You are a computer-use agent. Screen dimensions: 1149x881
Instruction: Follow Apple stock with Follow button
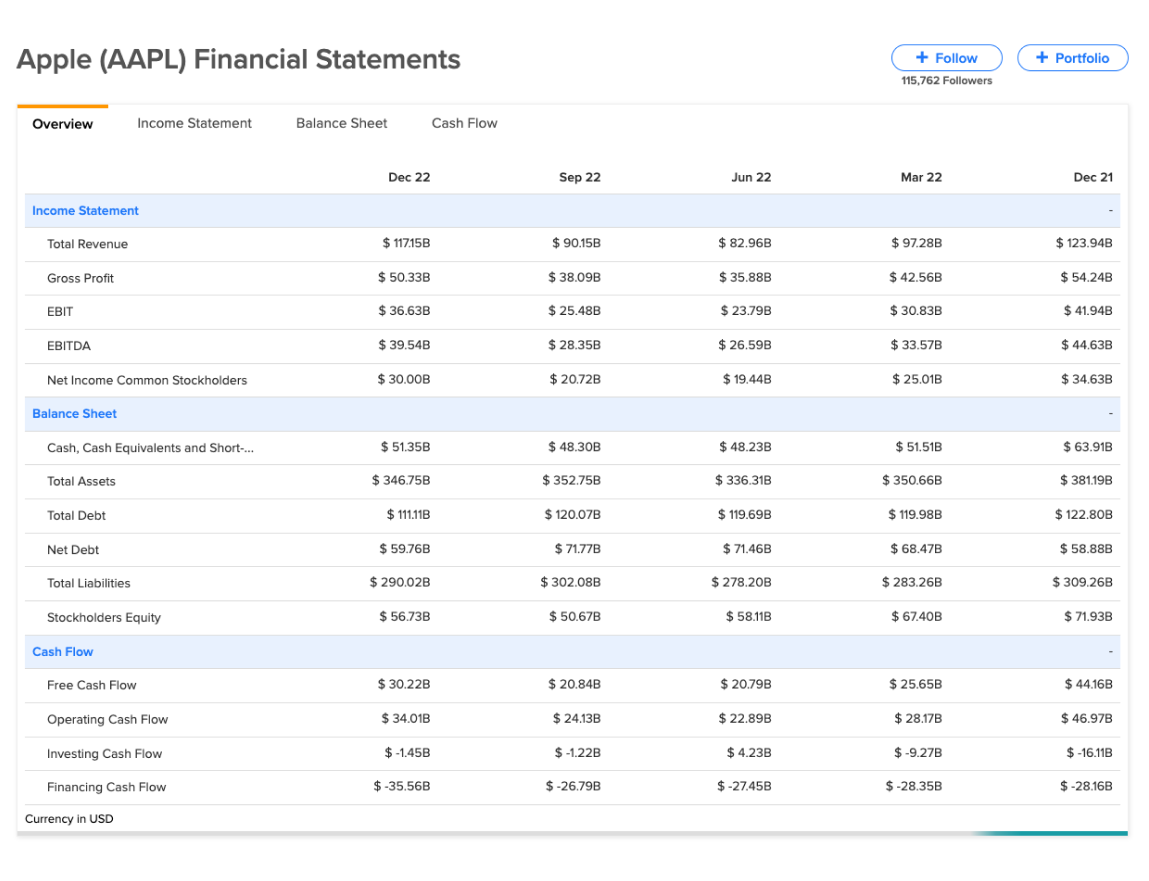947,58
